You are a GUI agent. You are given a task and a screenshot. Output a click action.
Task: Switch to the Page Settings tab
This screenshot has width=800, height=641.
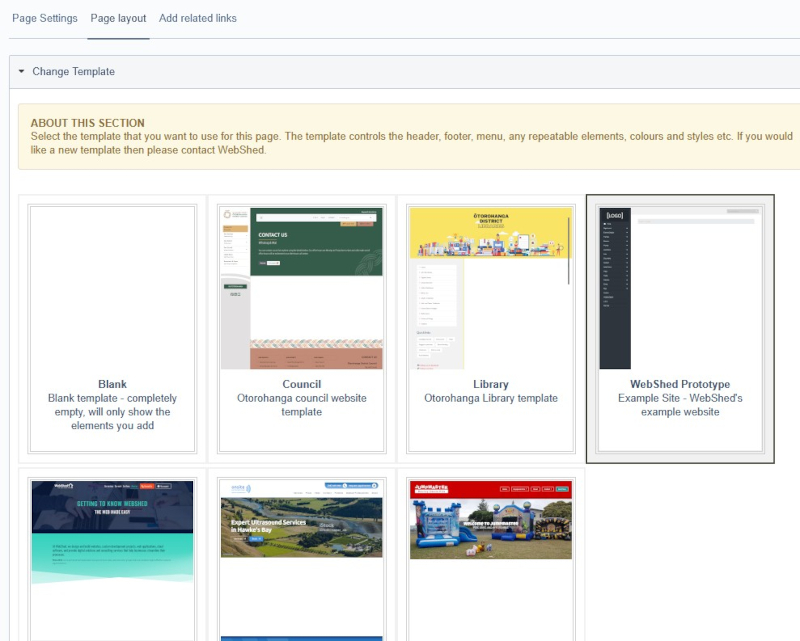44,18
